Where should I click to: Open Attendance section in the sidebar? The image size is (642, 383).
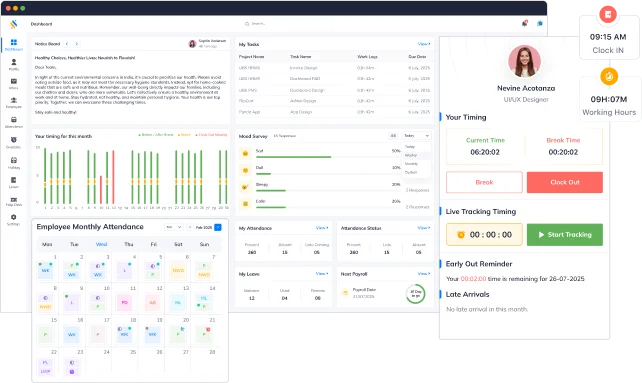tap(14, 122)
